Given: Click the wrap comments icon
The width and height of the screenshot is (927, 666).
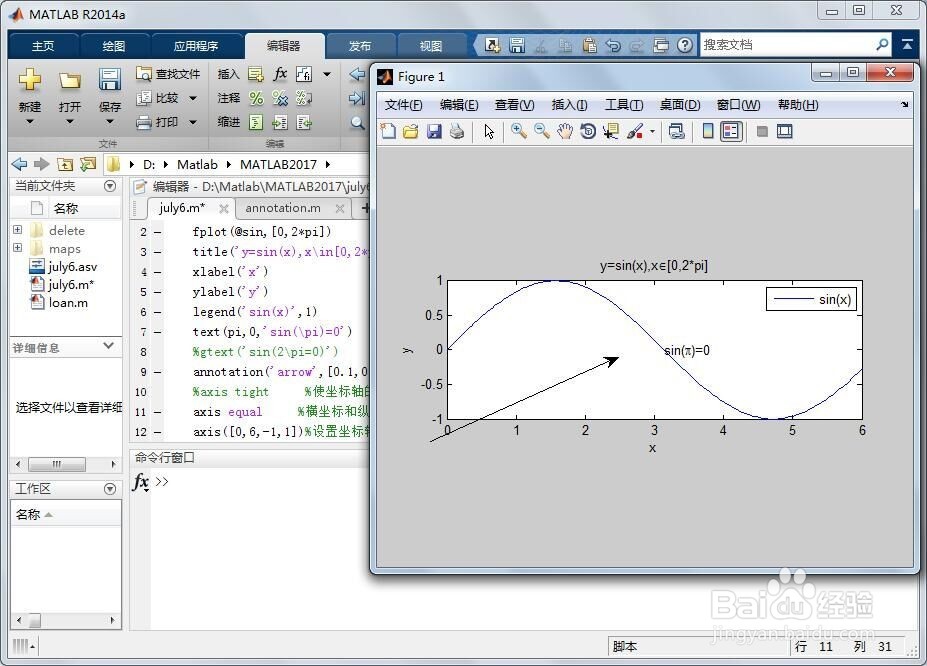Looking at the screenshot, I should [304, 98].
